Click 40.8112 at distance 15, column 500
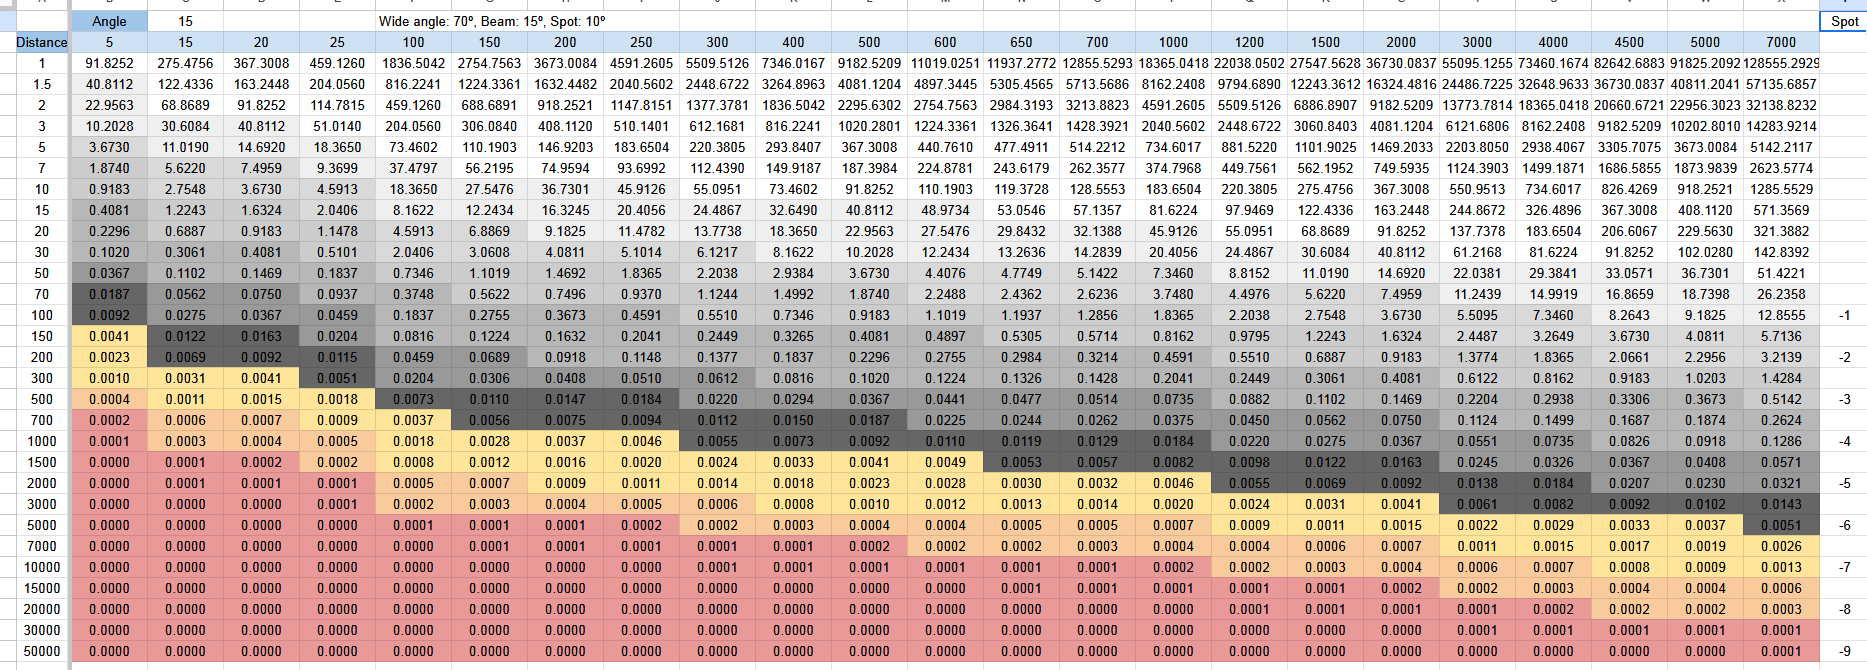The width and height of the screenshot is (1867, 670). tap(869, 210)
